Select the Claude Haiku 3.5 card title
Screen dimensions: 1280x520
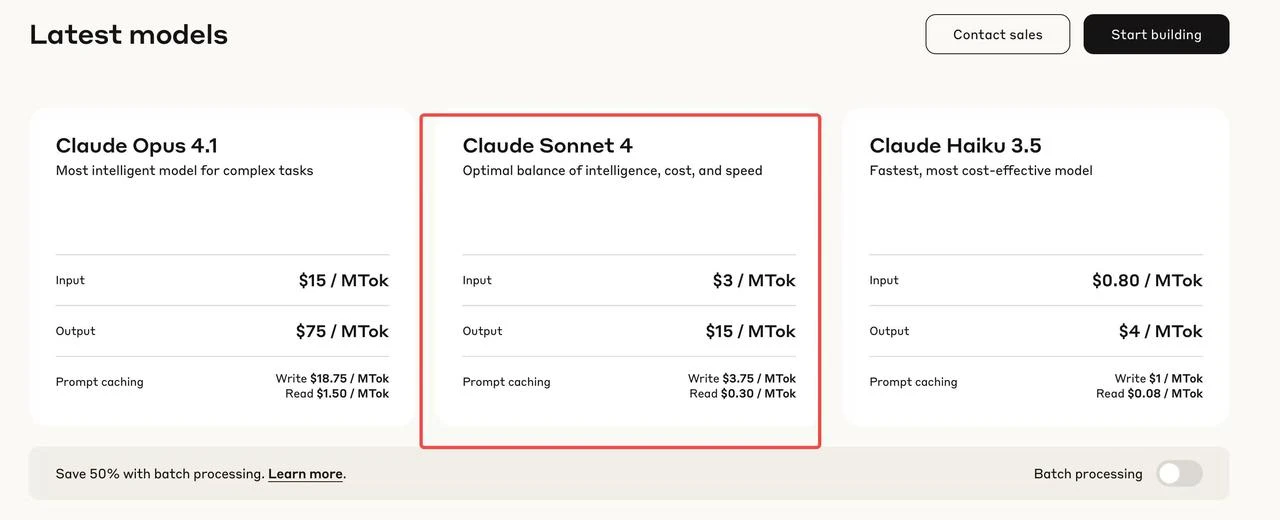(955, 146)
